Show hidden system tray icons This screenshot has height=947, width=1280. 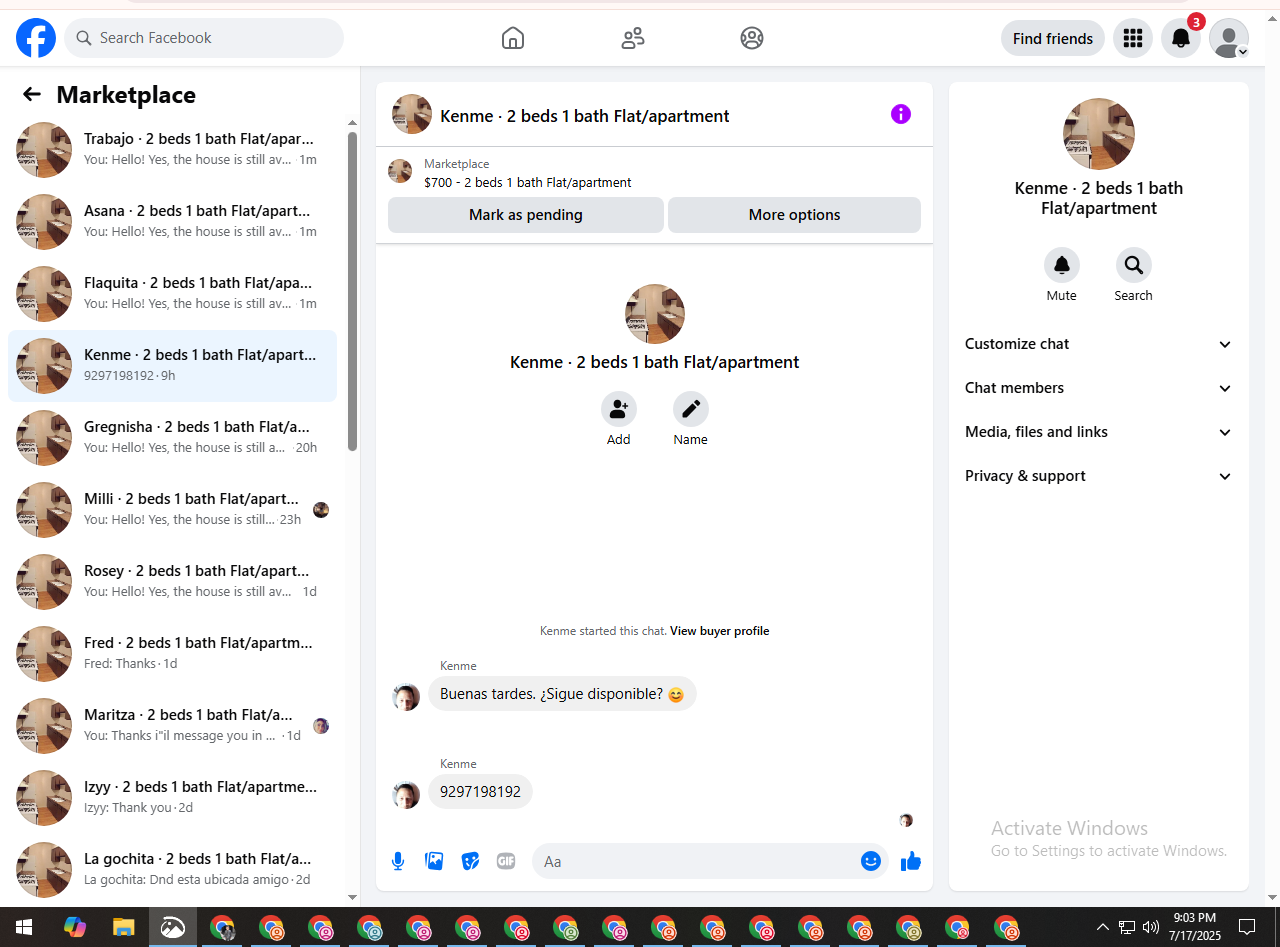pyautogui.click(x=1103, y=927)
